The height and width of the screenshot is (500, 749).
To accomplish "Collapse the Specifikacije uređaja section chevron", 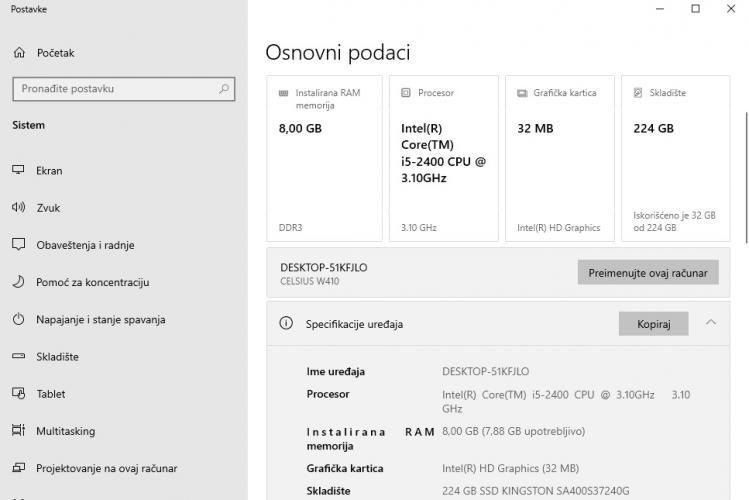I will 711,323.
